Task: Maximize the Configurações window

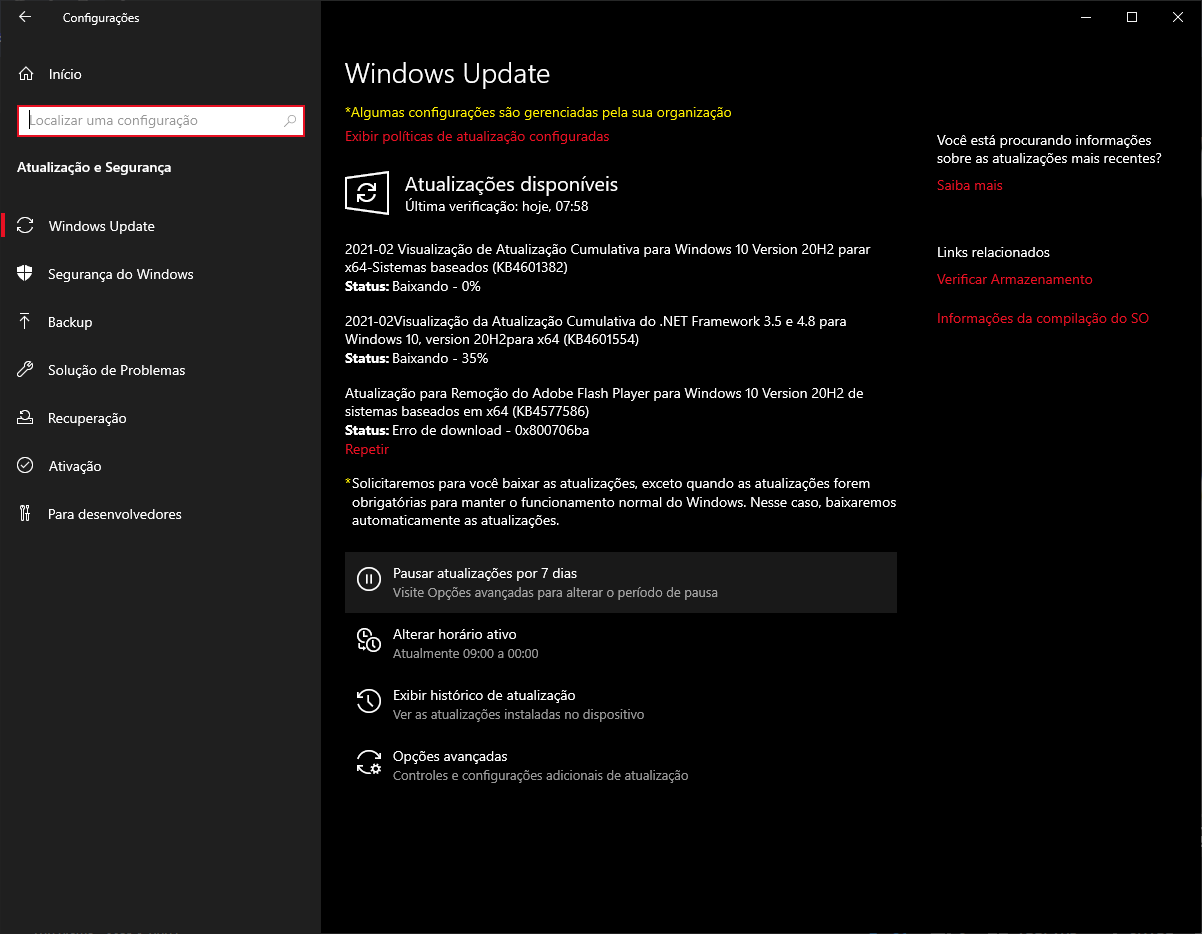Action: tap(1132, 17)
